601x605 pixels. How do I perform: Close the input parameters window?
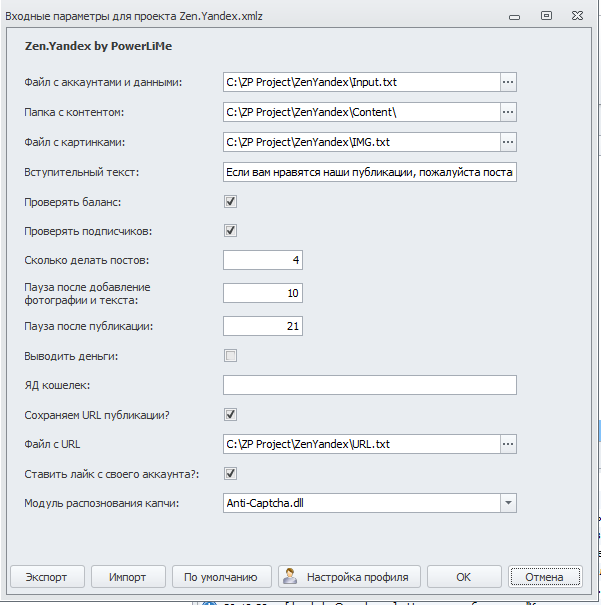coord(577,16)
